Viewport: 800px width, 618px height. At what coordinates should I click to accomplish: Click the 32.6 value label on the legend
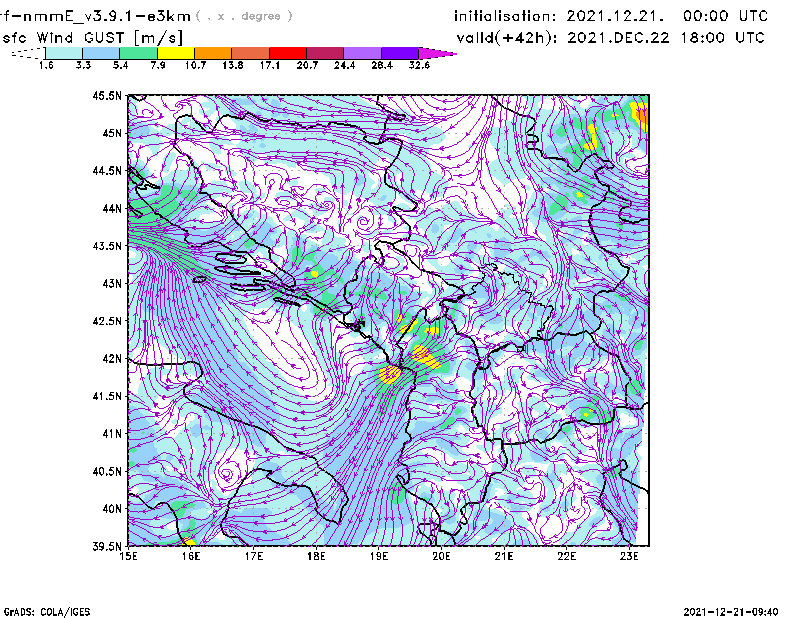(x=420, y=64)
